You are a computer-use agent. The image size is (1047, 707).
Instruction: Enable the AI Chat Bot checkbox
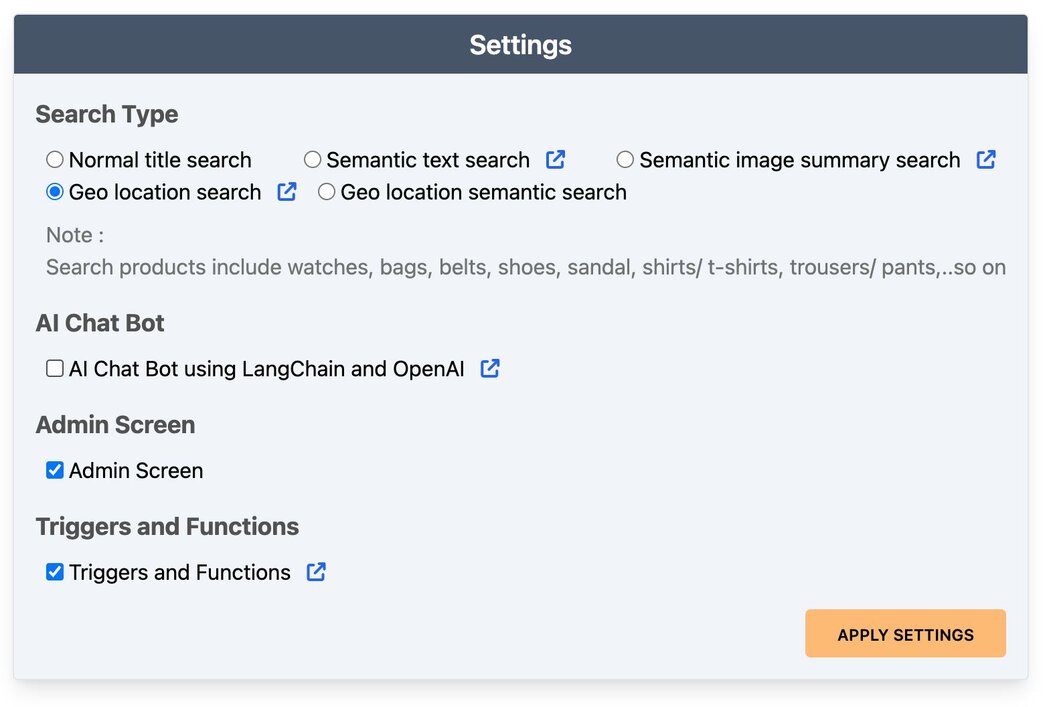click(54, 368)
